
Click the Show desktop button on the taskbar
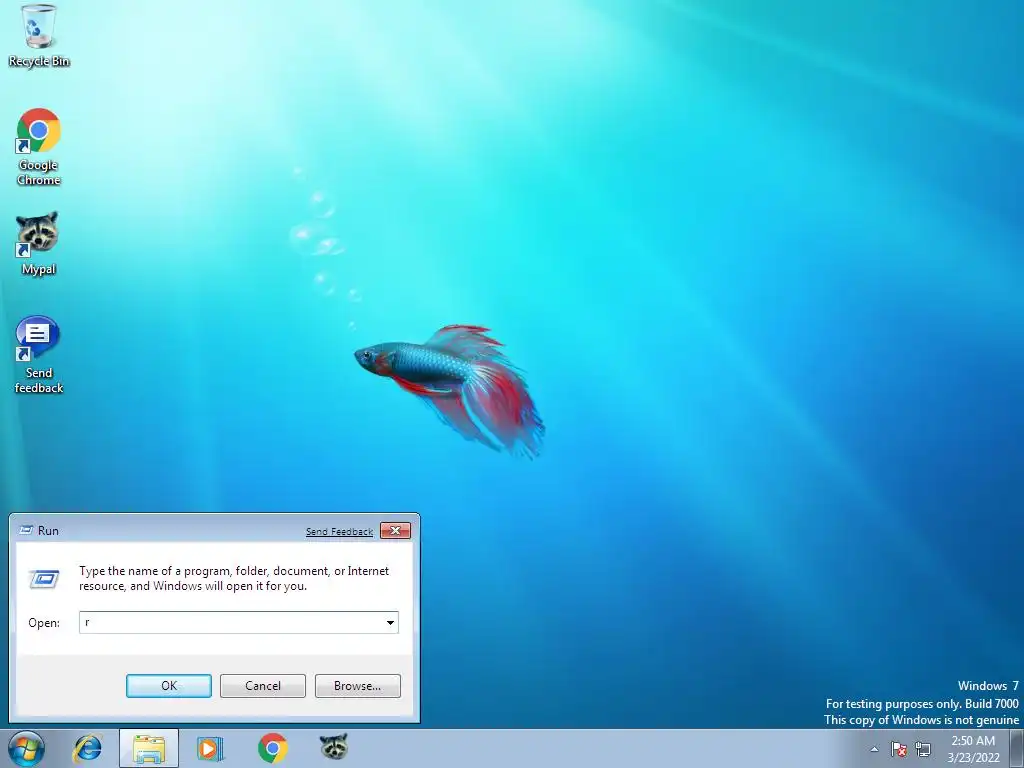pos(1017,748)
